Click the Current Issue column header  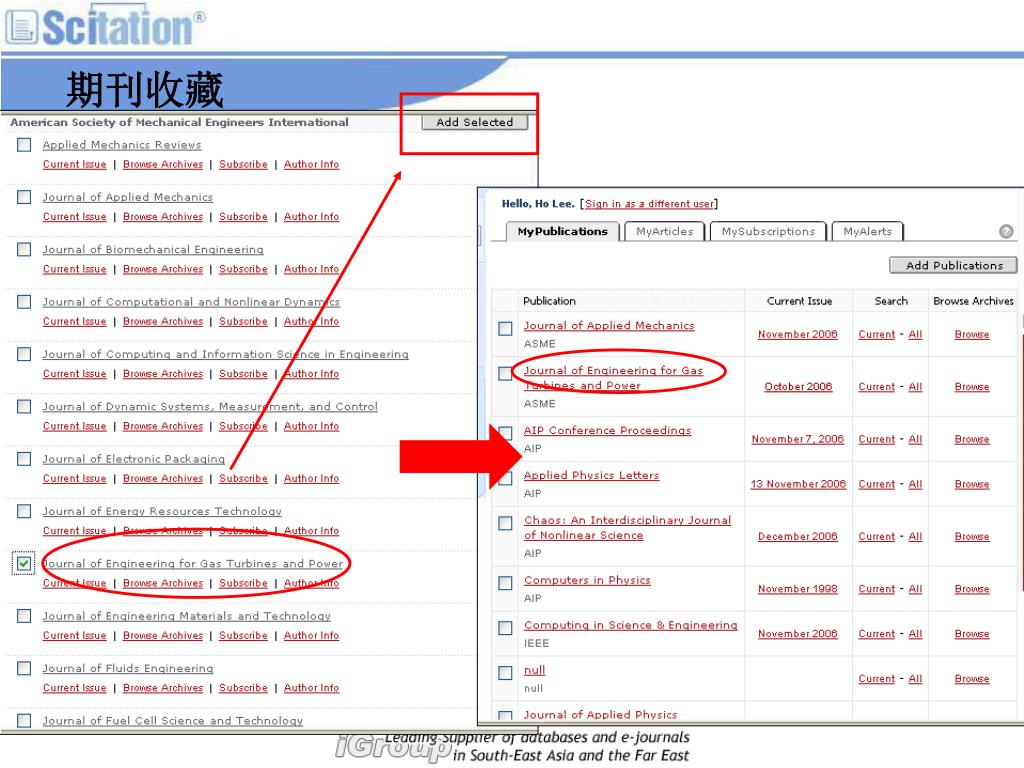[x=799, y=301]
